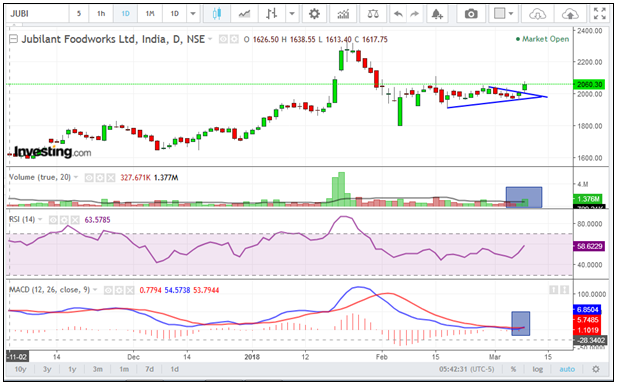
Task: Open chart properties gear in top toolbar
Action: [314, 14]
